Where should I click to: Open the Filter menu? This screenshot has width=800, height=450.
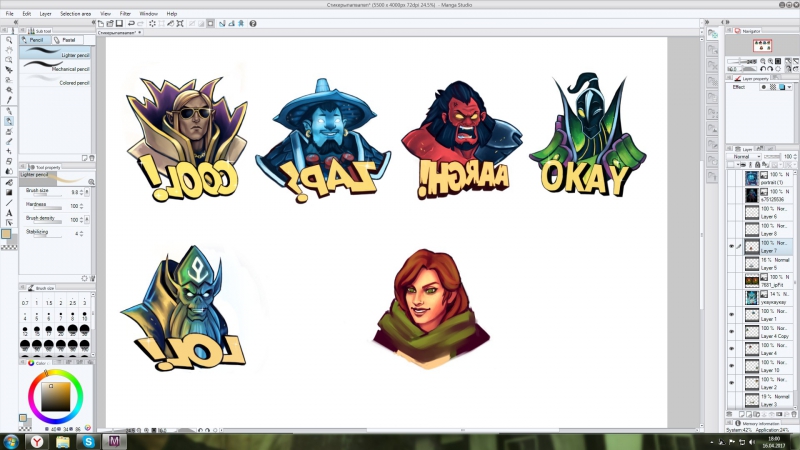pyautogui.click(x=125, y=14)
